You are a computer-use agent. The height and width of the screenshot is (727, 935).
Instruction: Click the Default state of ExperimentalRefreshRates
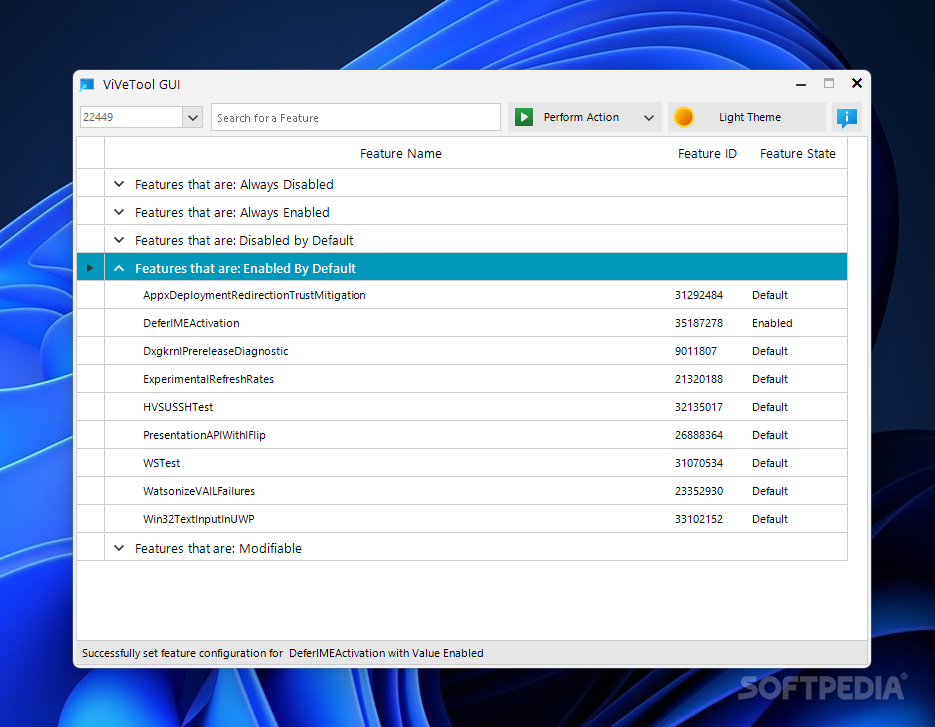tap(770, 379)
